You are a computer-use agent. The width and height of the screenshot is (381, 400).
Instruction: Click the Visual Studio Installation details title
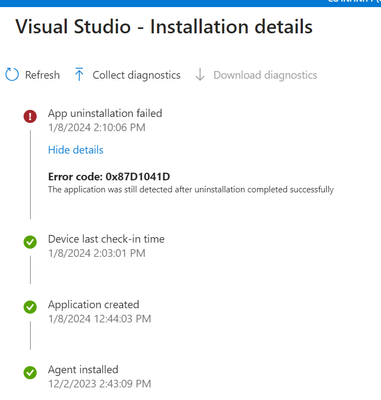[164, 27]
